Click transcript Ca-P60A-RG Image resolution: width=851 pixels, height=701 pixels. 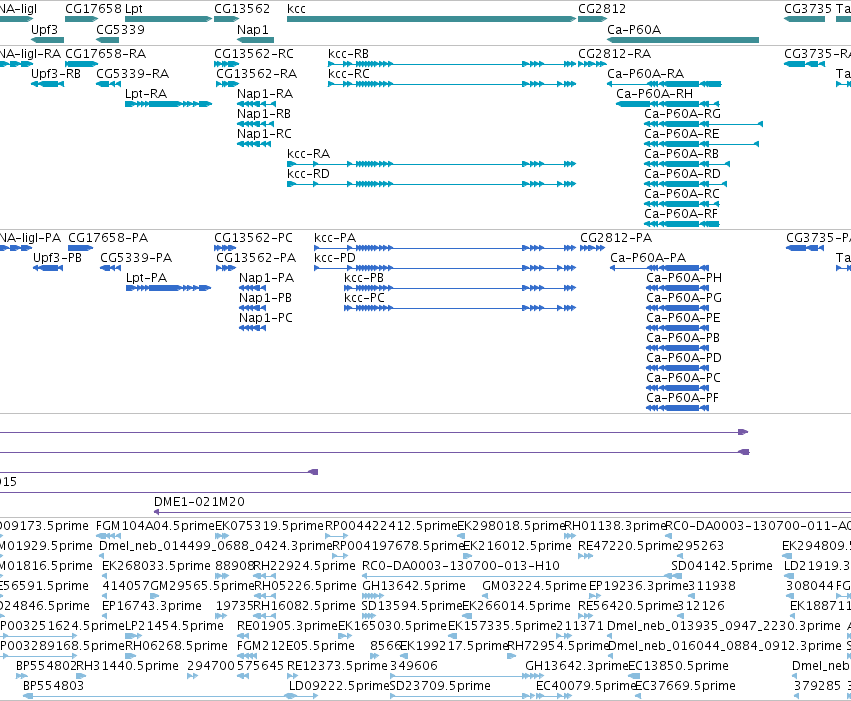(x=682, y=114)
